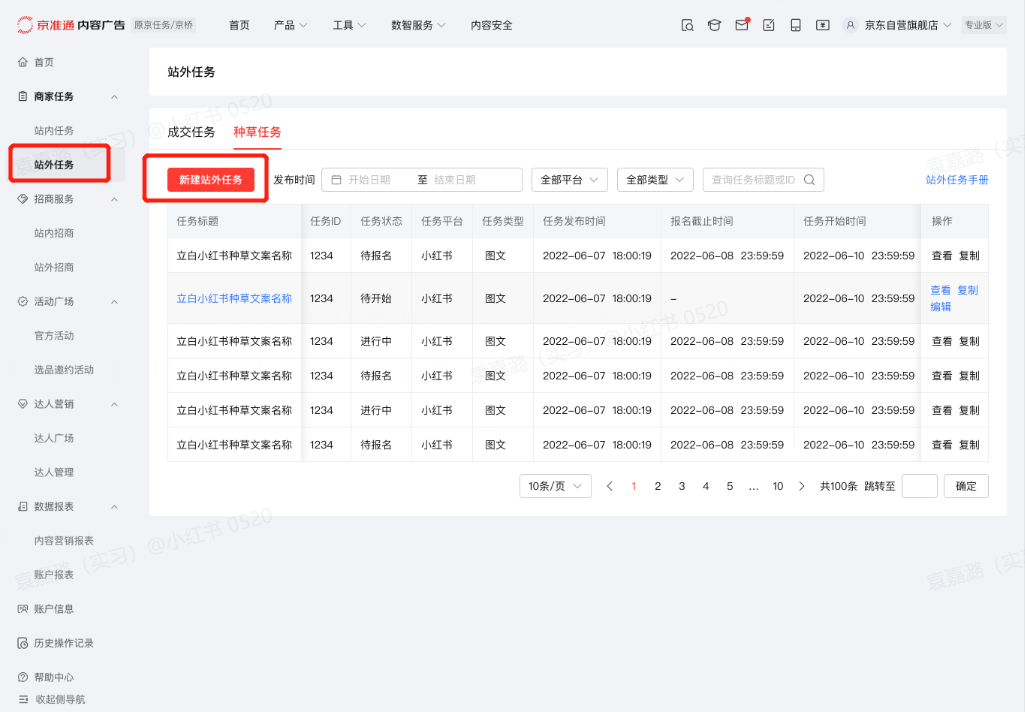Switch to the 成交任务 tab
The height and width of the screenshot is (712, 1025).
[x=191, y=132]
